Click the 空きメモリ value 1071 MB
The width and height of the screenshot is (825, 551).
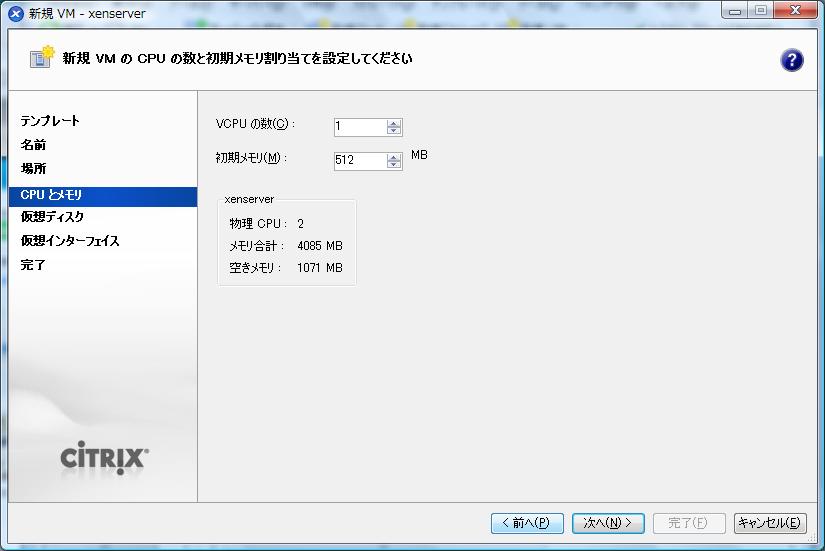(320, 268)
